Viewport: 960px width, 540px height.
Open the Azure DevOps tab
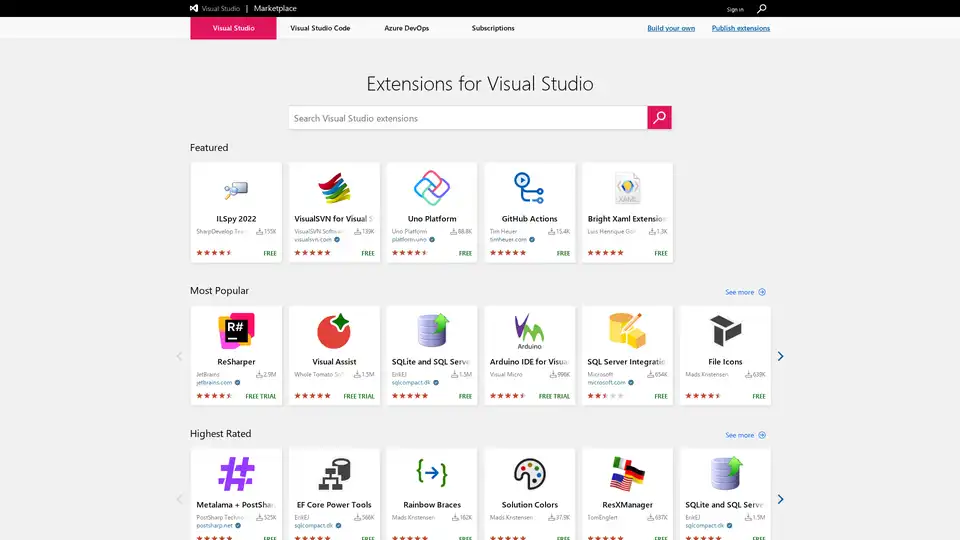pyautogui.click(x=406, y=28)
